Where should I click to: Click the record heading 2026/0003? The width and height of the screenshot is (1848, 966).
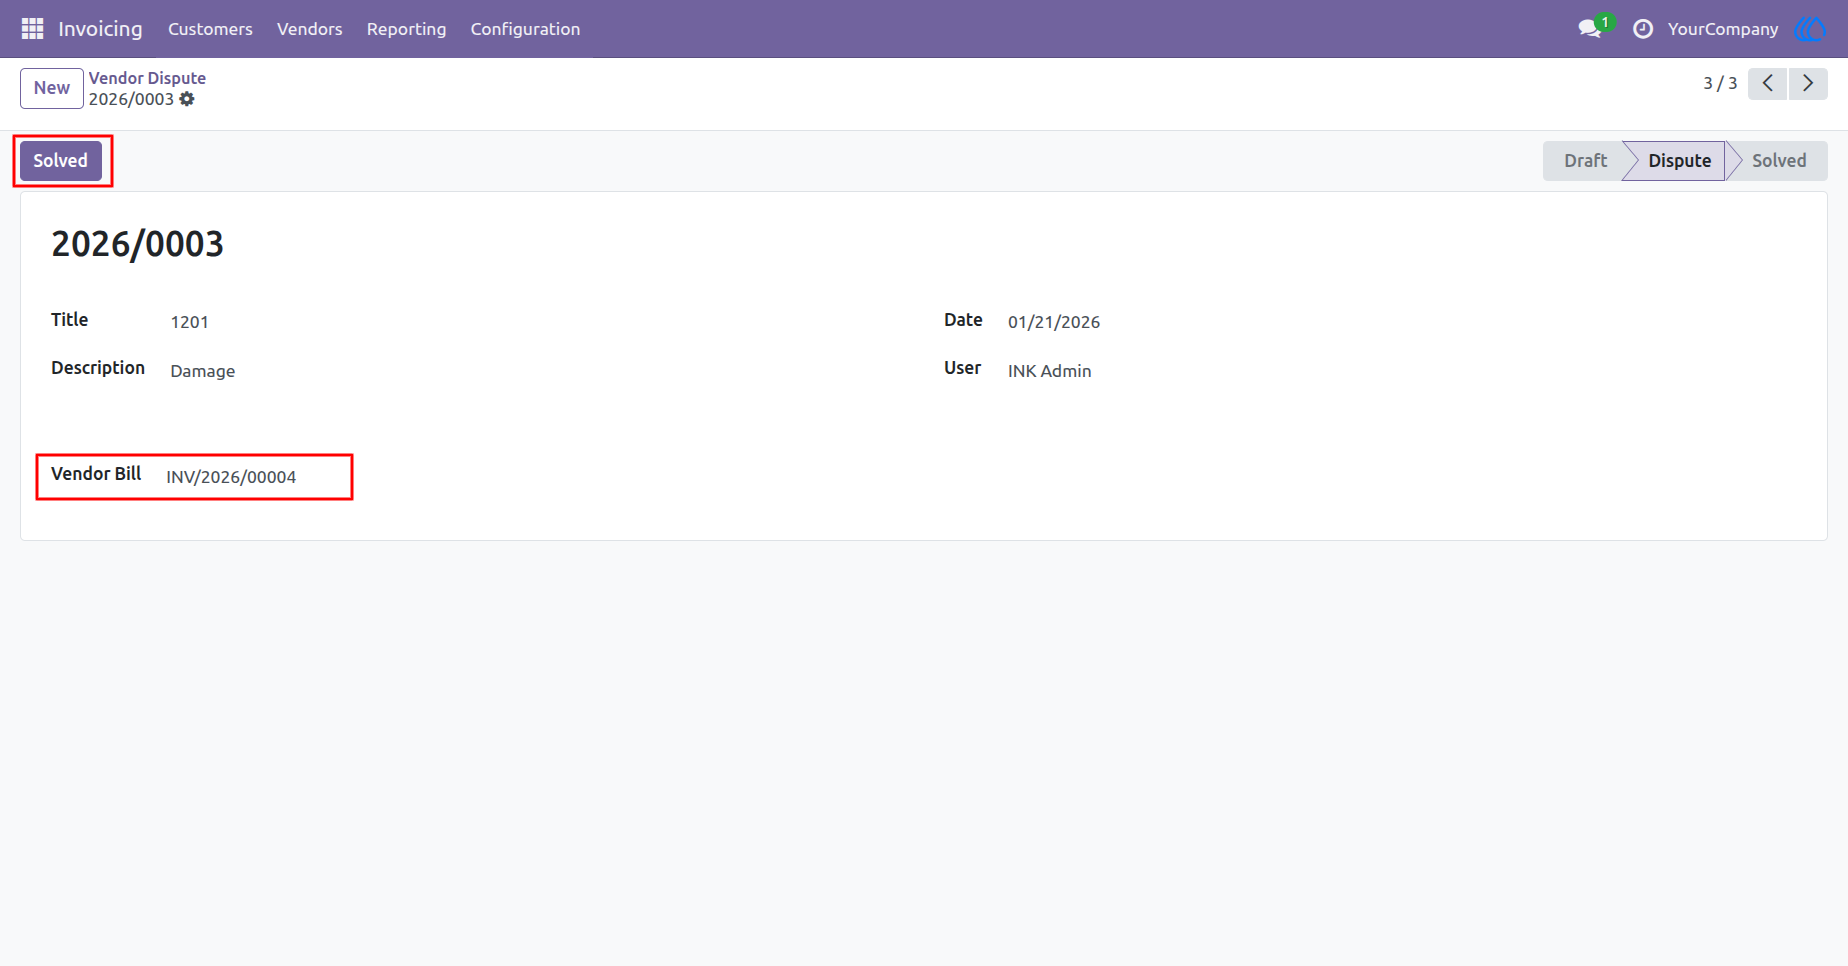coord(138,244)
